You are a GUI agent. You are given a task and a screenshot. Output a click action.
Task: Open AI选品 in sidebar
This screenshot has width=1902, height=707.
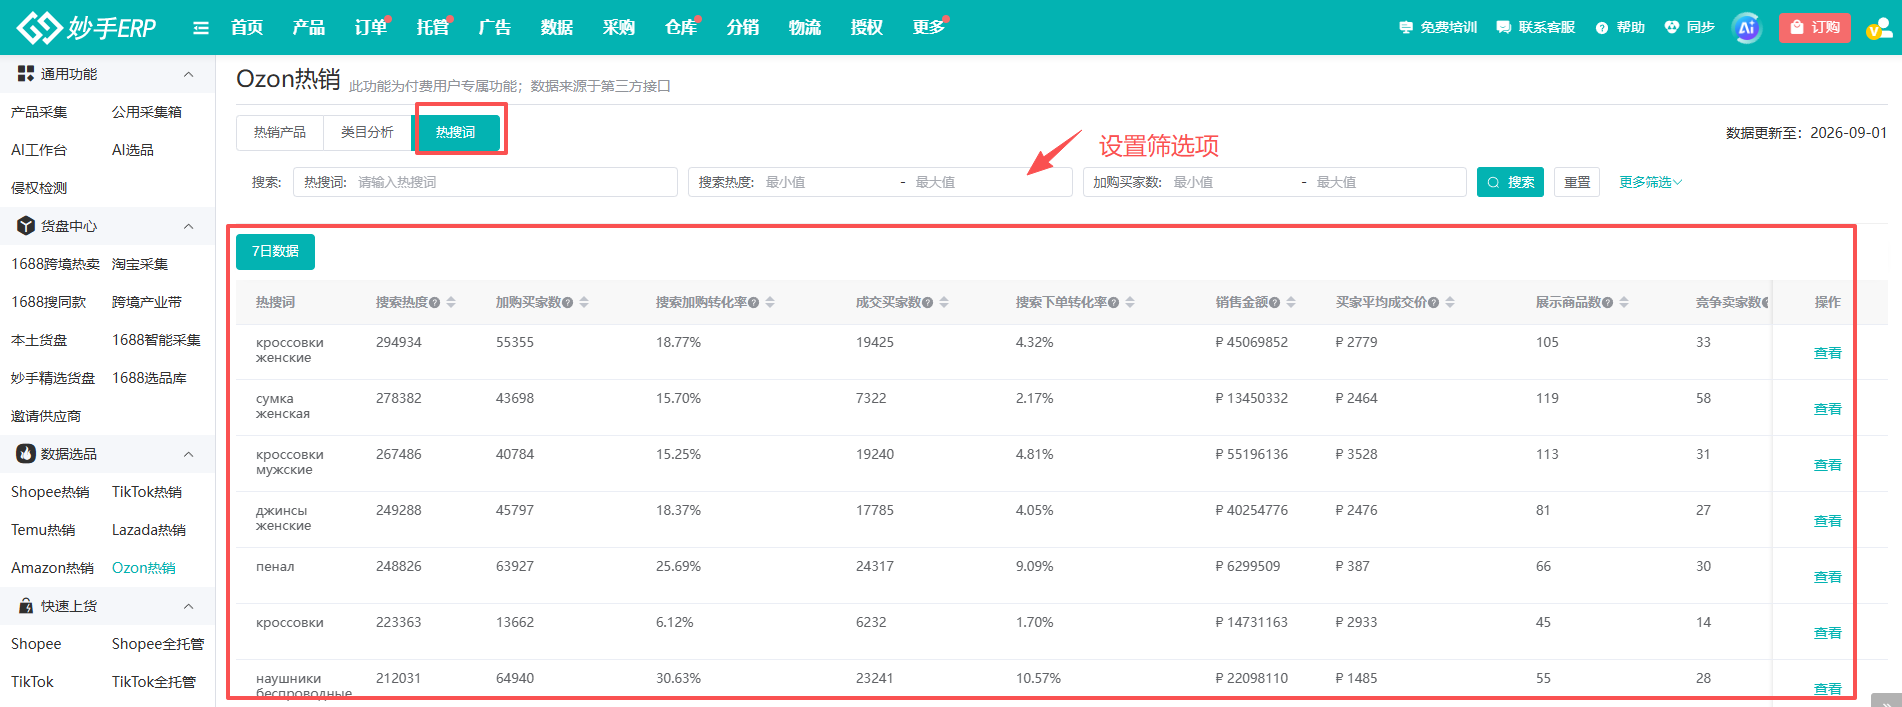point(132,150)
